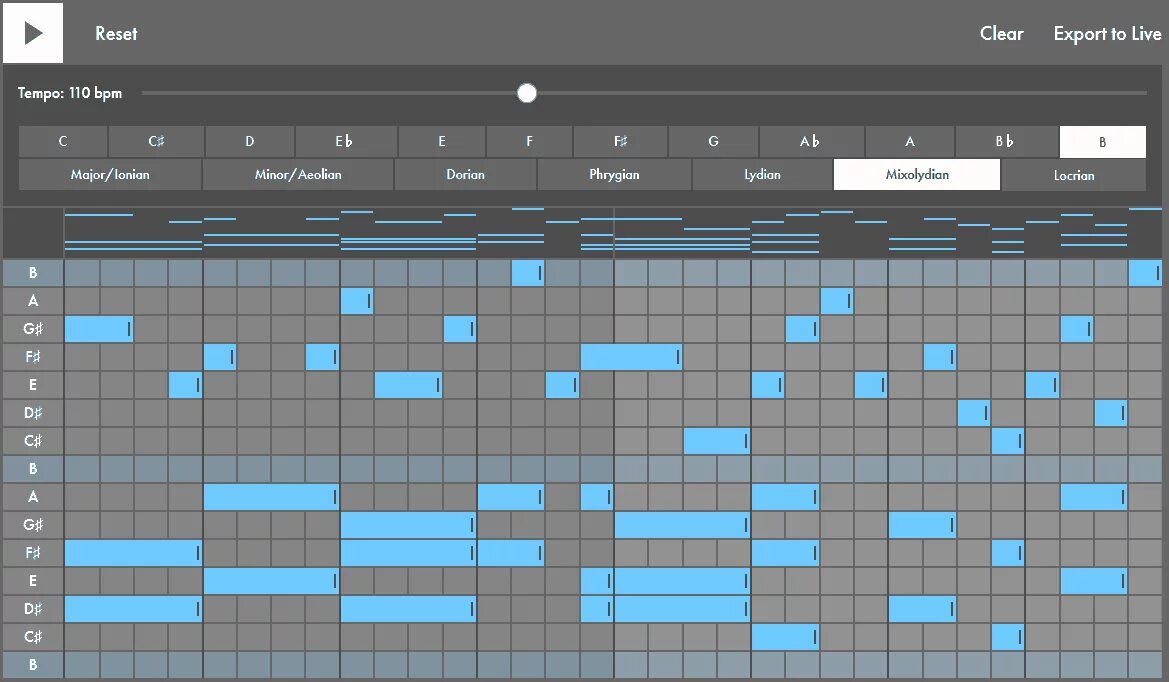Toggle the last top-row B note
The image size is (1169, 682).
[1145, 273]
